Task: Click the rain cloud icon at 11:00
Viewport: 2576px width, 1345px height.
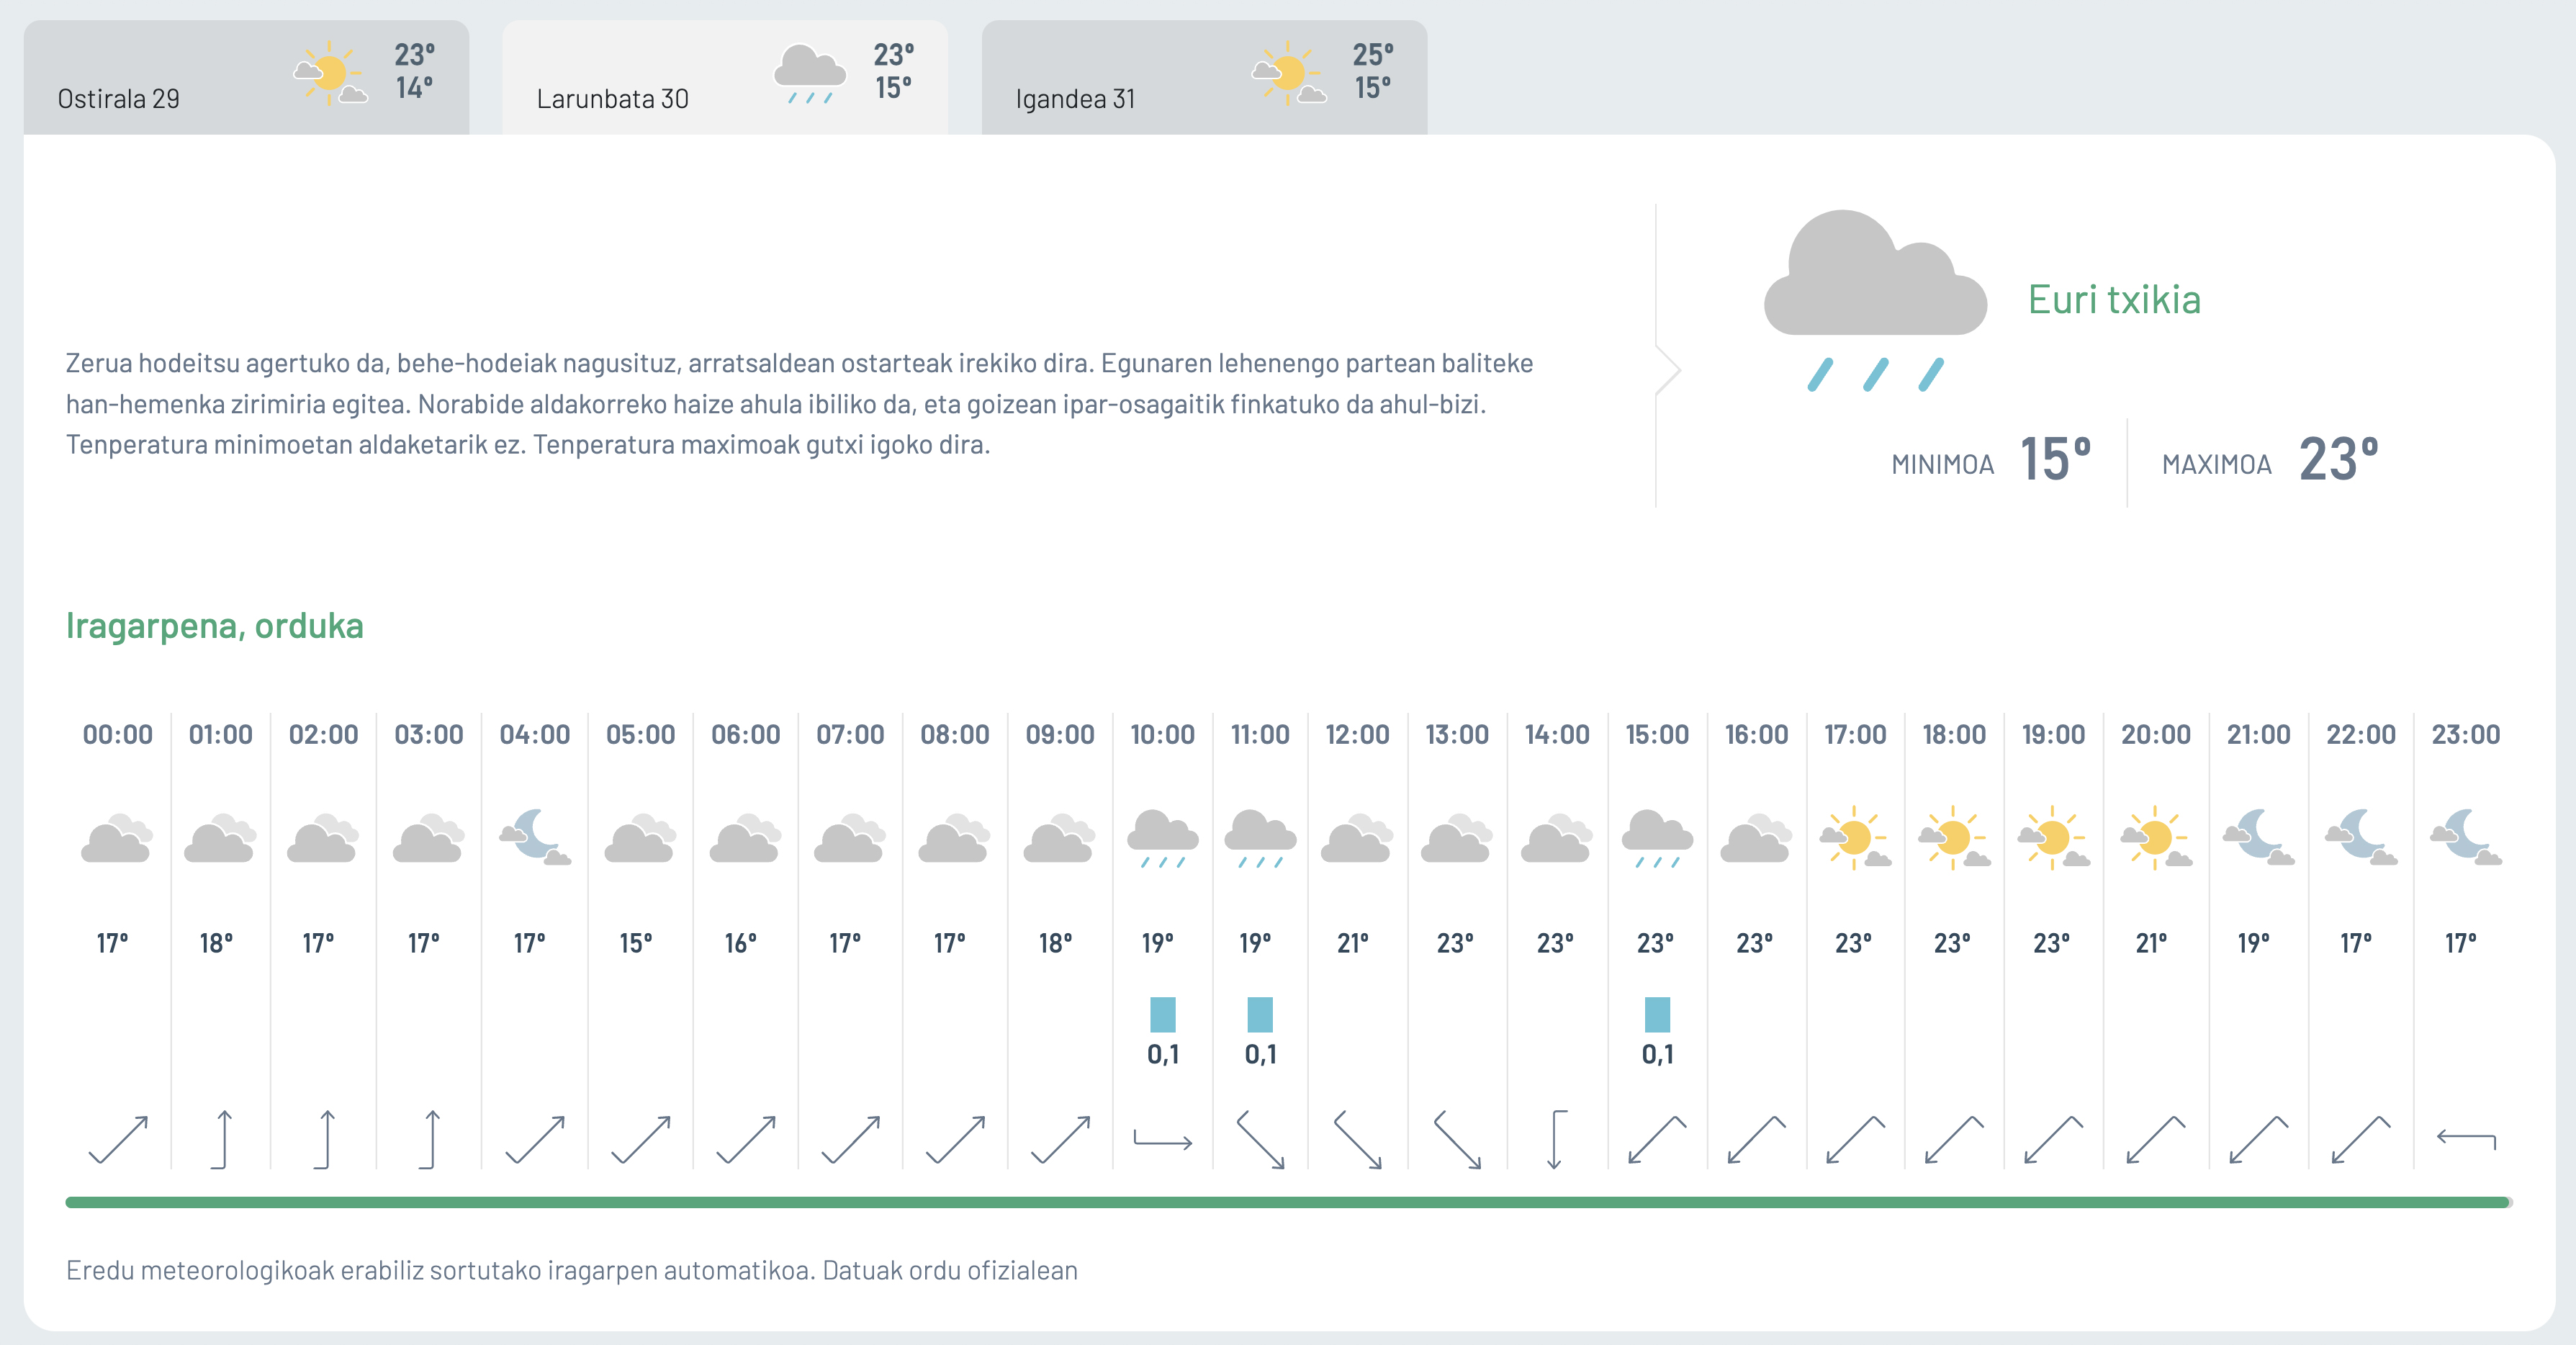Action: pos(1261,838)
